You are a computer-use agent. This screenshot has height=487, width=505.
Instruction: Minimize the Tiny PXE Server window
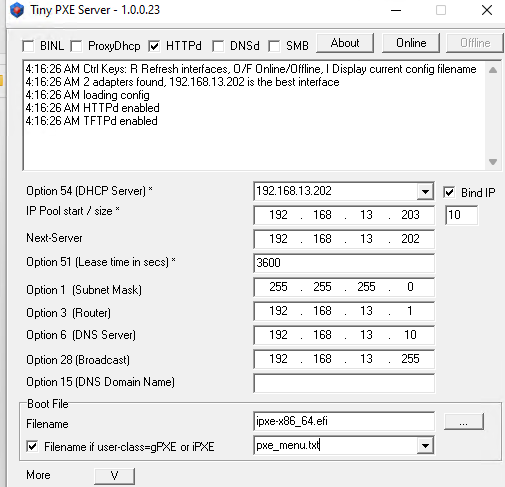[x=396, y=11]
